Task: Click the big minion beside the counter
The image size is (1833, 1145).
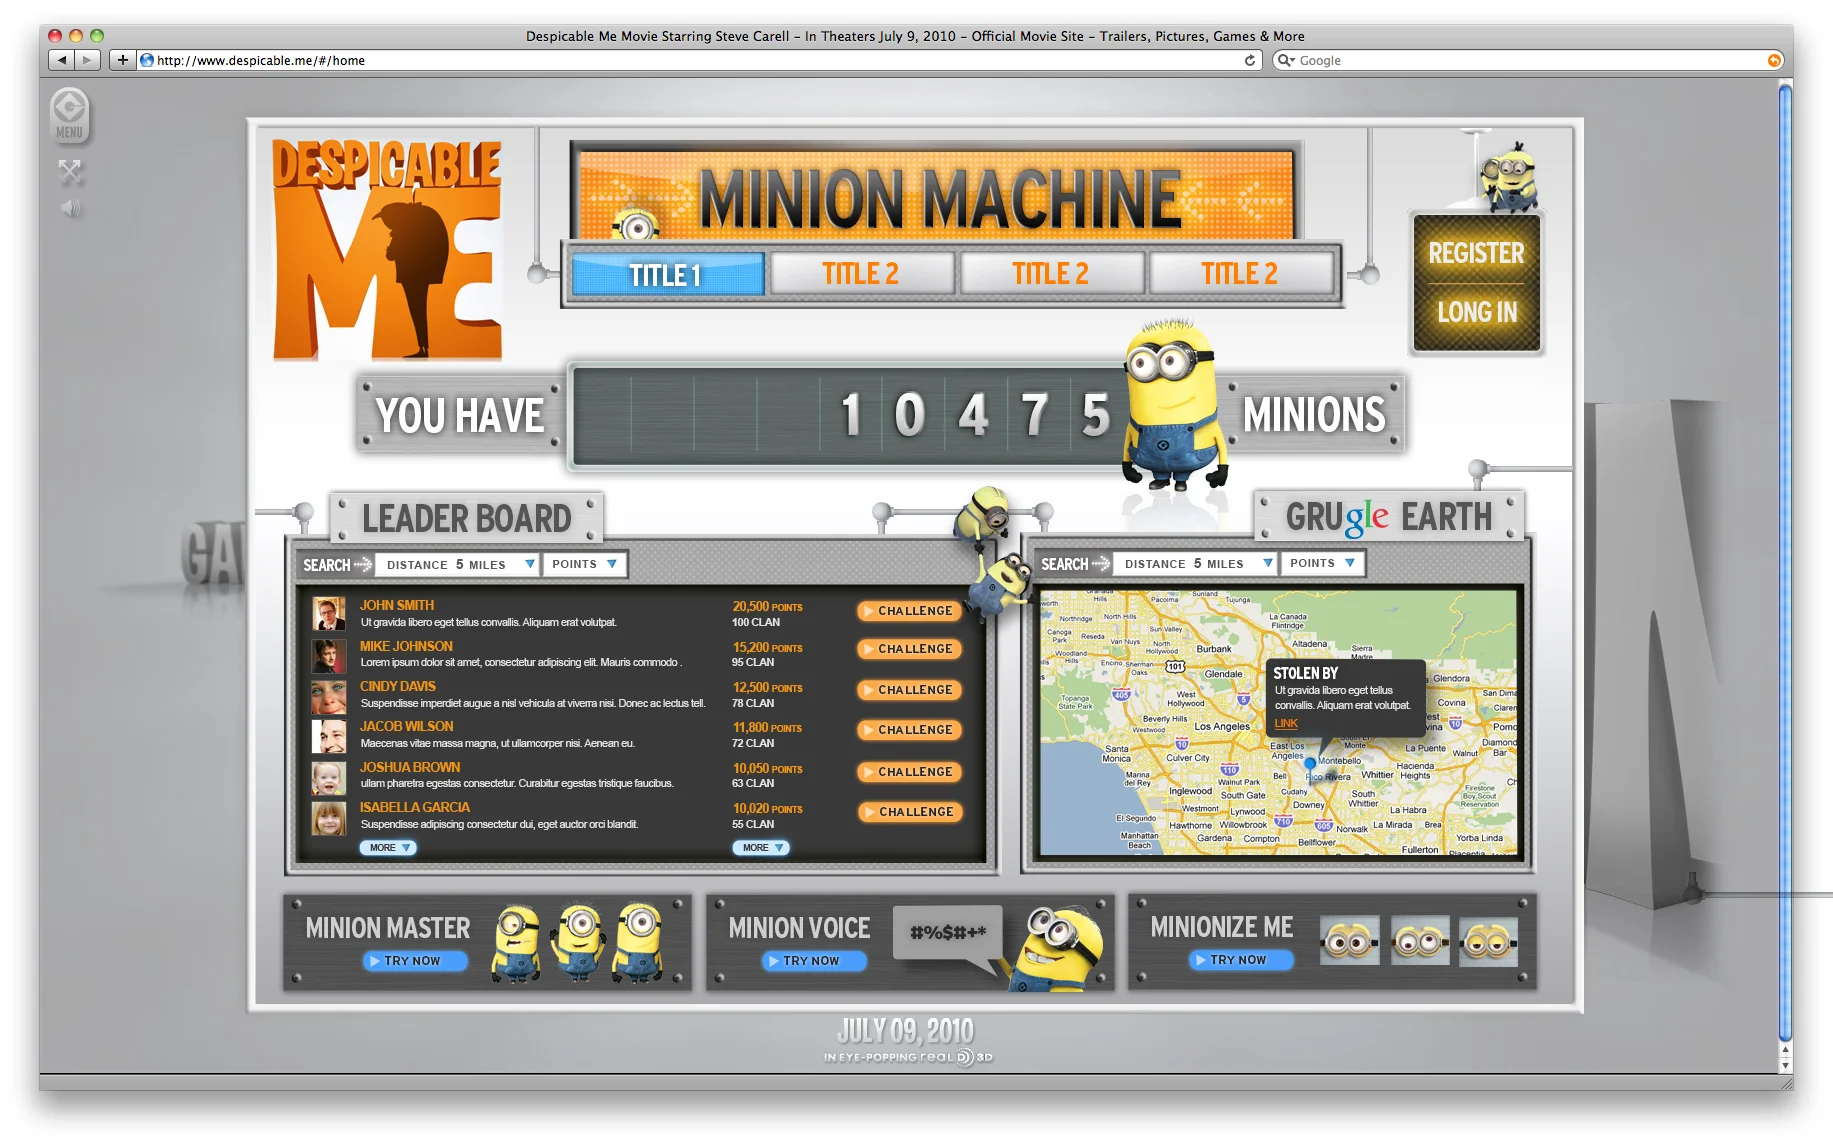Action: 1174,405
